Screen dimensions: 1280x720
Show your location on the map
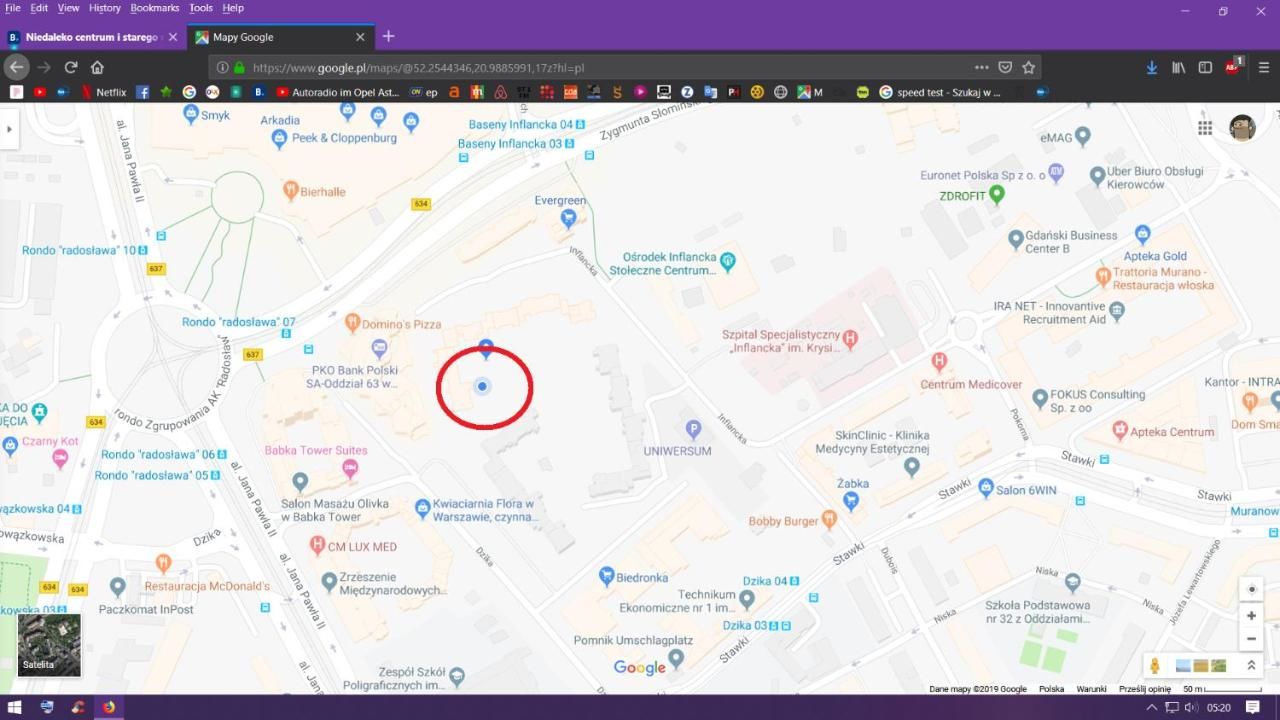(1251, 589)
